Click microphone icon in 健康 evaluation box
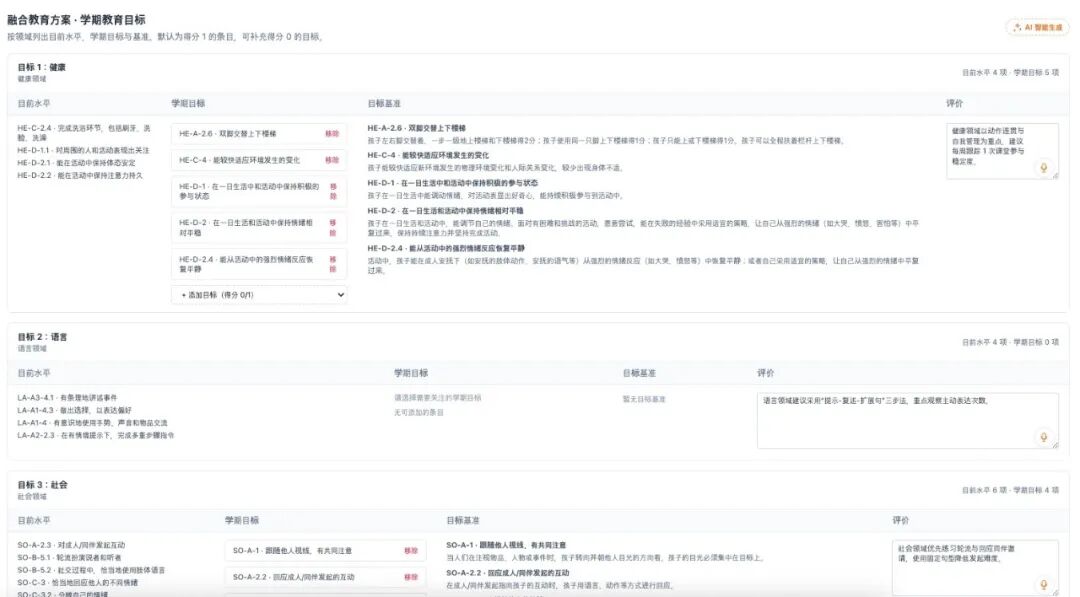The width and height of the screenshot is (1080, 597). [1043, 167]
